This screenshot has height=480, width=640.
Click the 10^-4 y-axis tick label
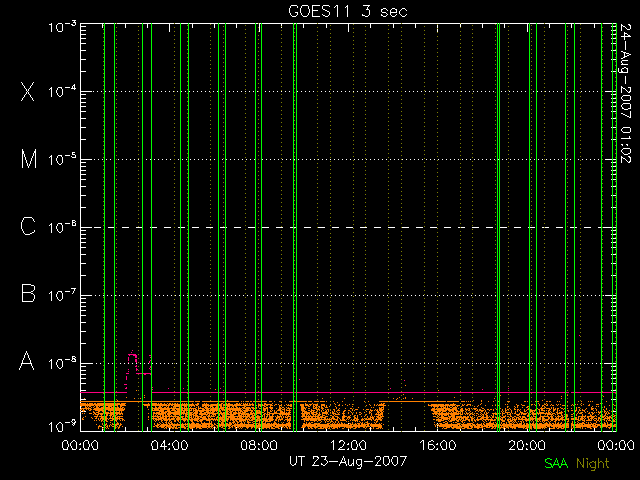point(62,91)
